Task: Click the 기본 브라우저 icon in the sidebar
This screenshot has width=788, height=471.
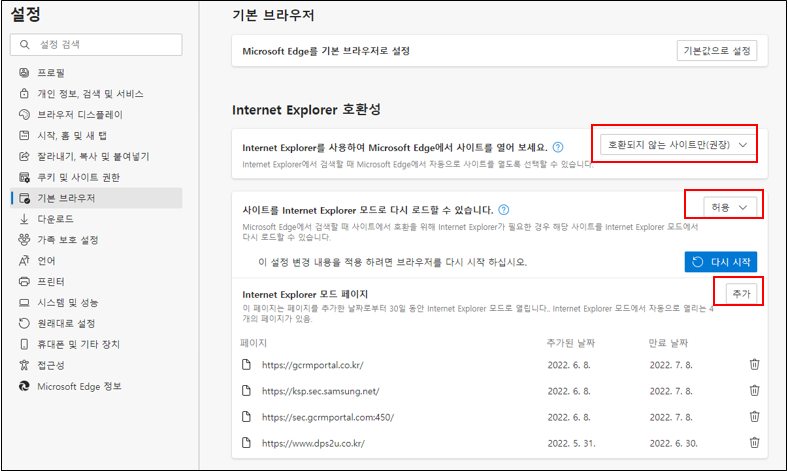Action: point(24,198)
